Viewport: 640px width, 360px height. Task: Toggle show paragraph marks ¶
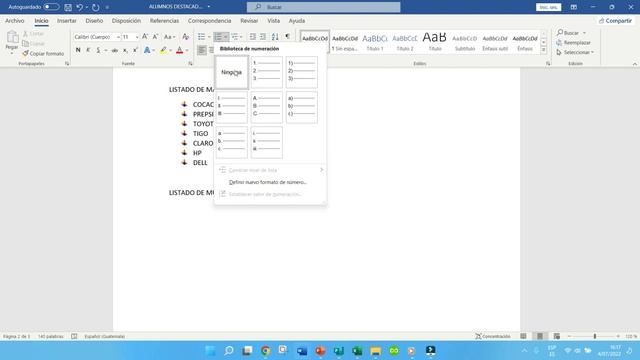pos(287,37)
